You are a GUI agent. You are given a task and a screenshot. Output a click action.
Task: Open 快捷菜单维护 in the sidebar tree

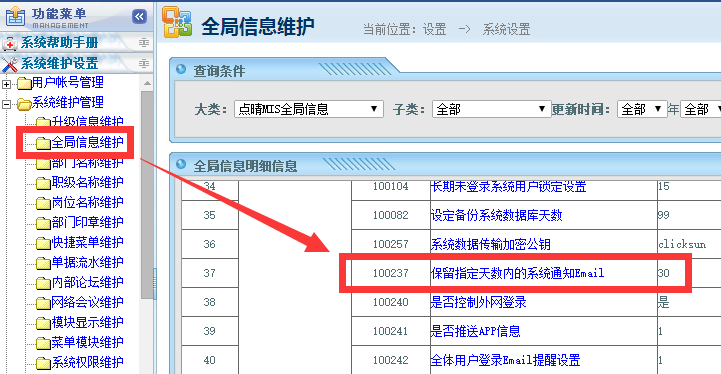tap(87, 242)
